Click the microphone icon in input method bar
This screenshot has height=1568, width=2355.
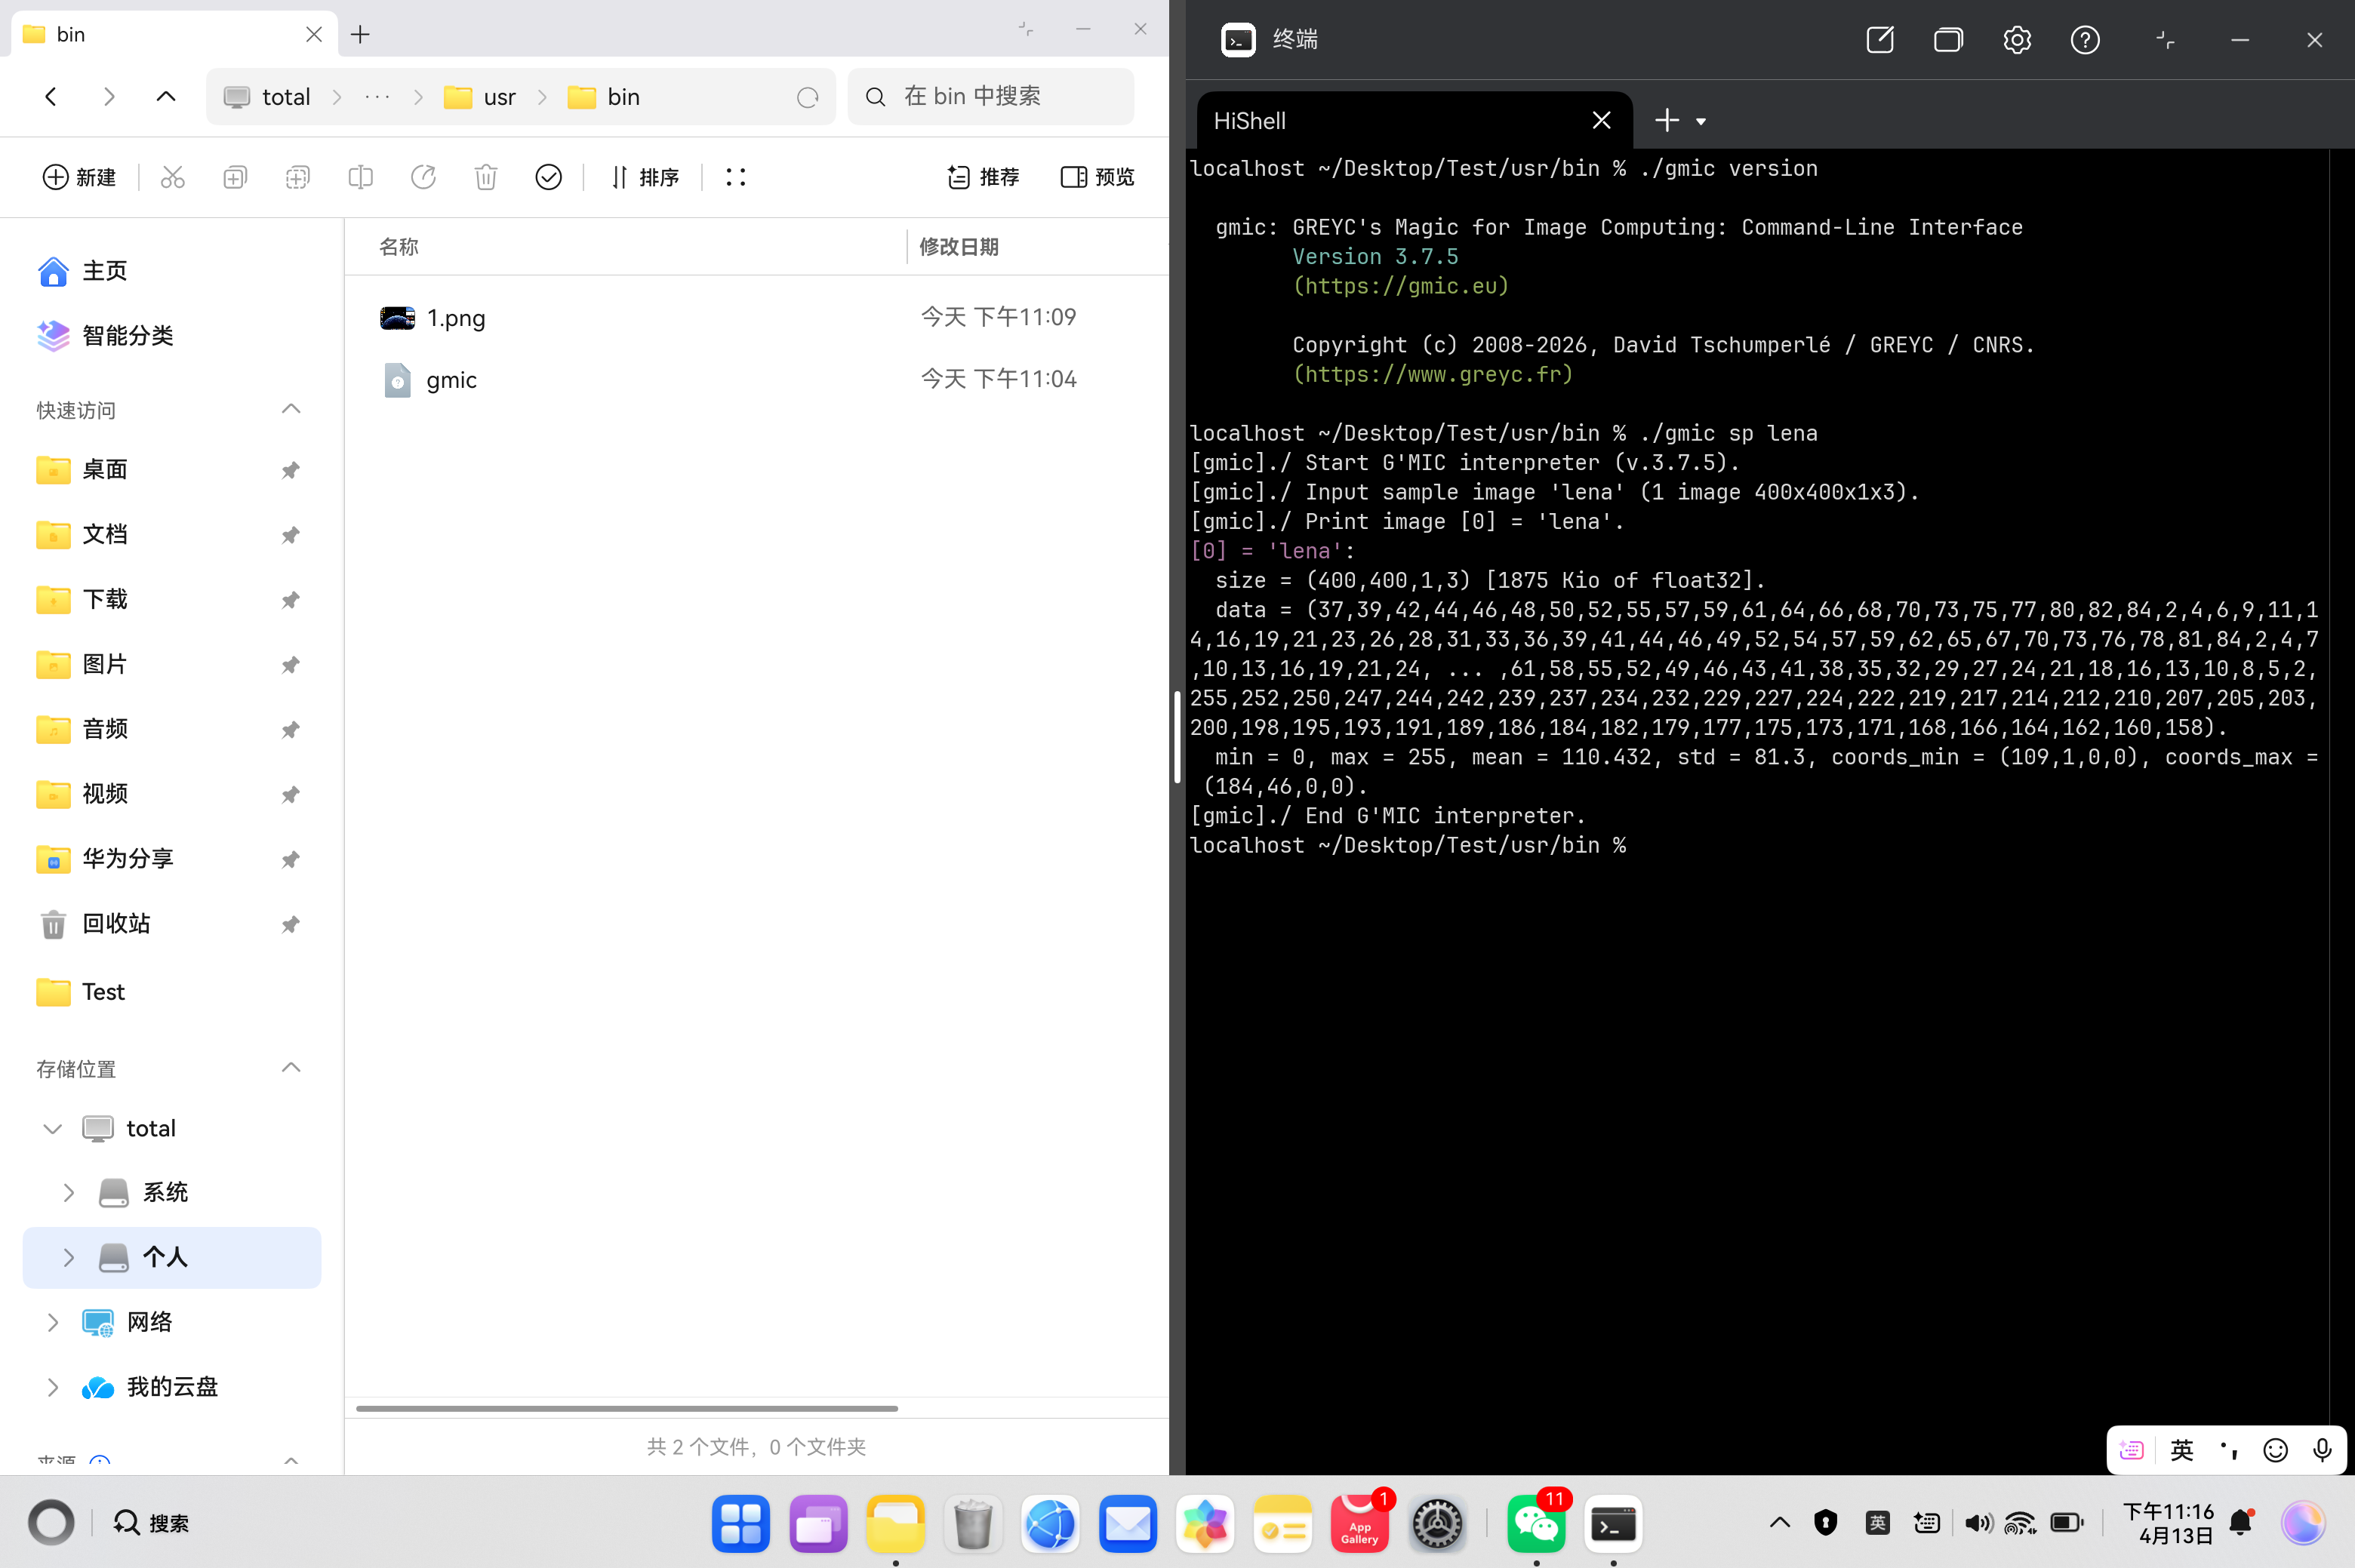[2322, 1449]
